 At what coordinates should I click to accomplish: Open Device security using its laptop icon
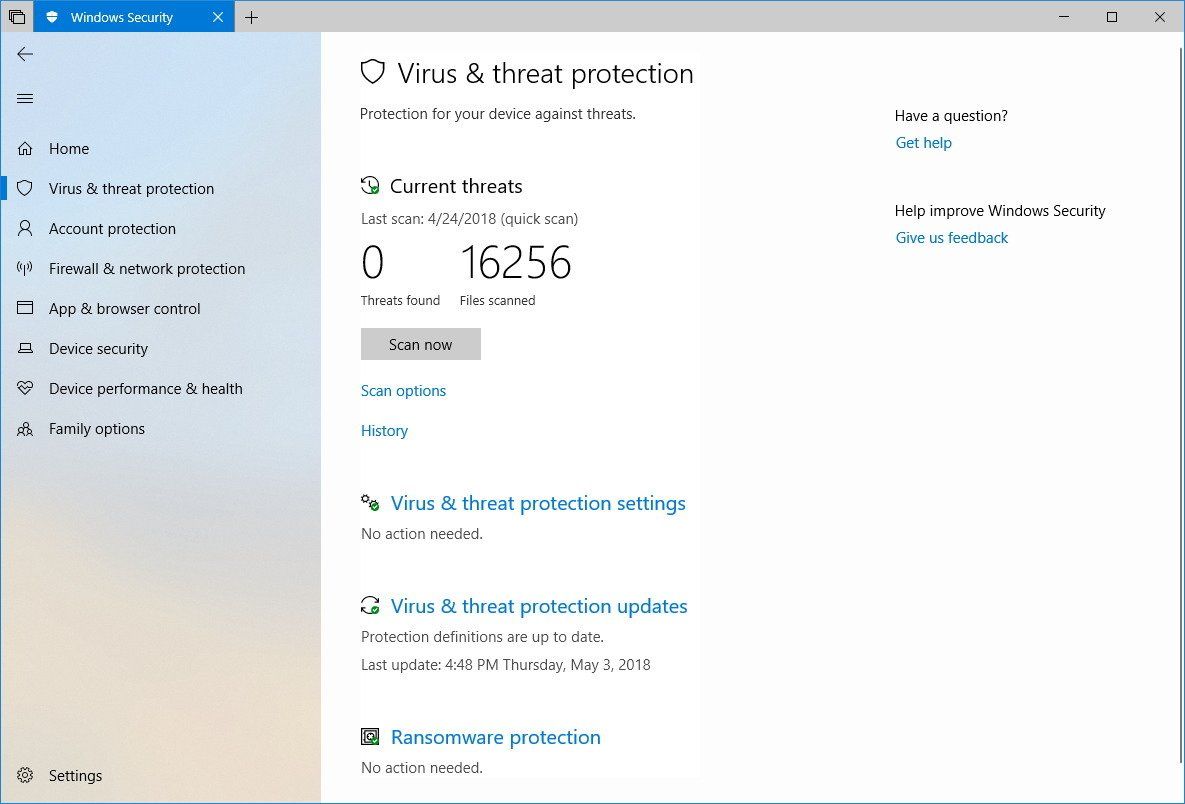25,348
